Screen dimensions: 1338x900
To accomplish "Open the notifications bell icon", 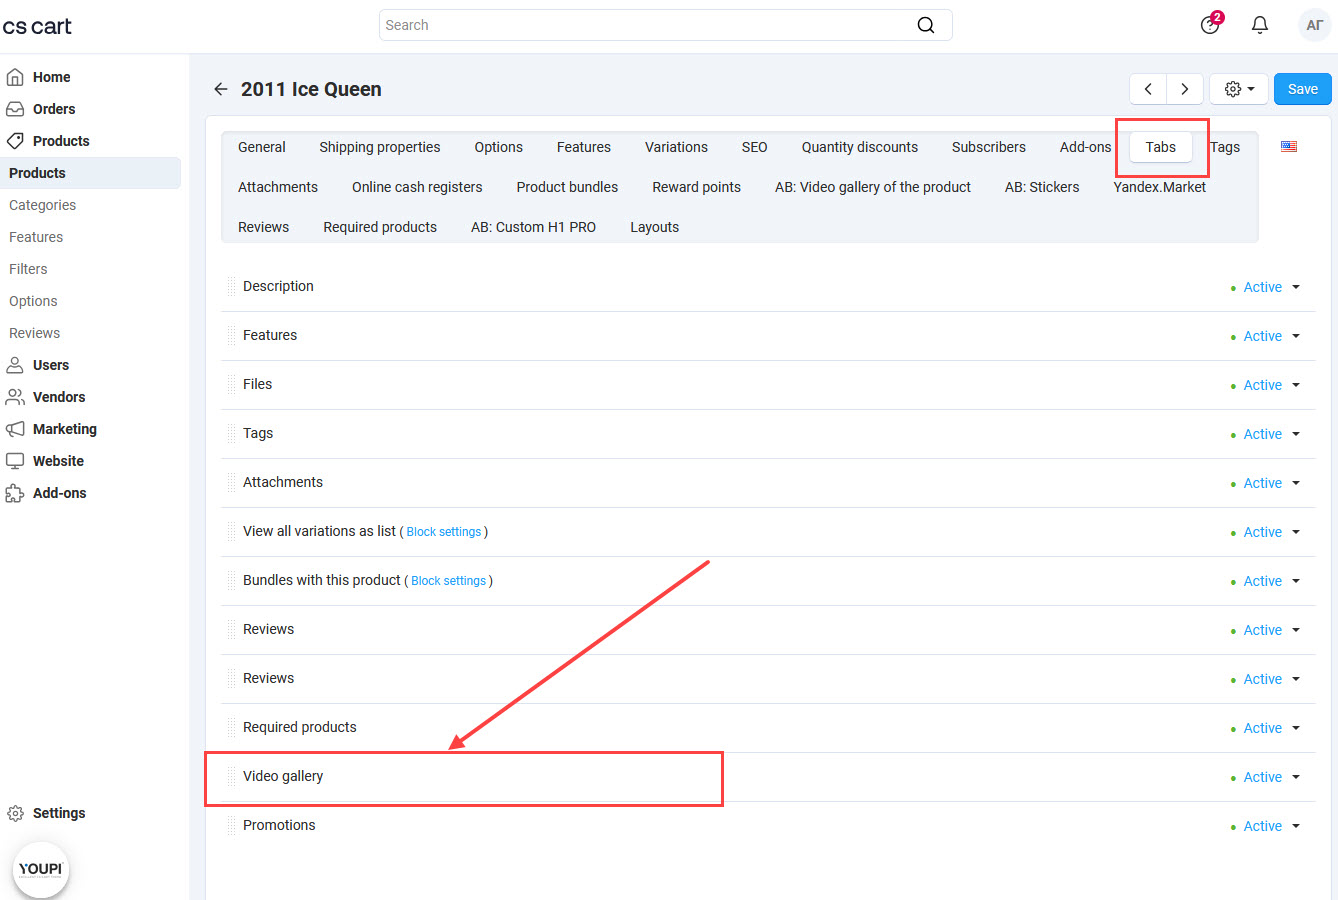I will click(x=1259, y=24).
